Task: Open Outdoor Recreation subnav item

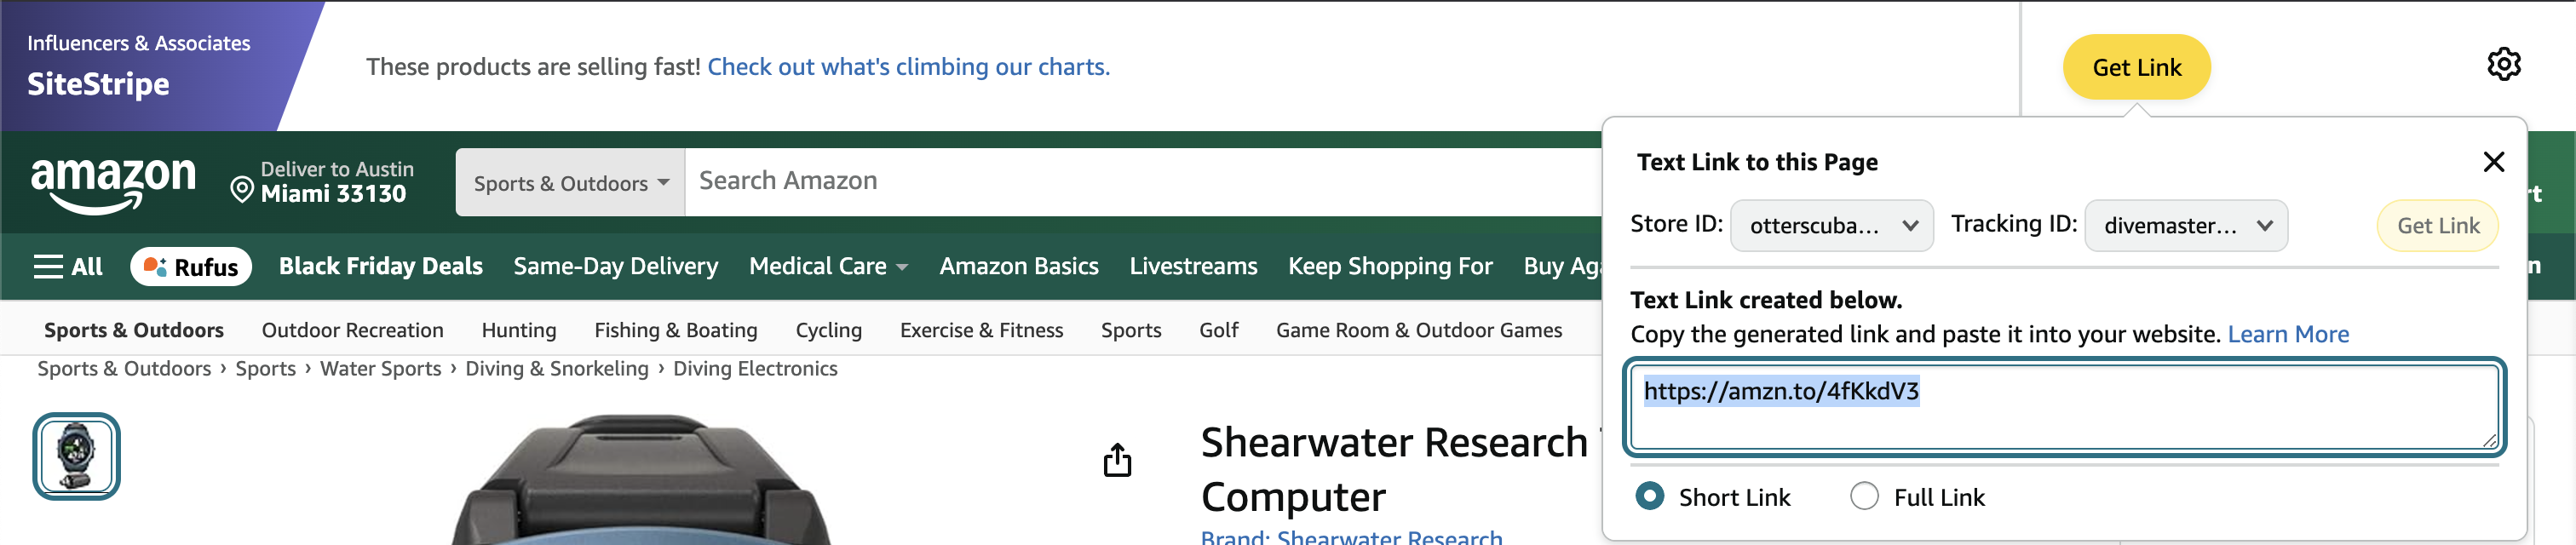Action: coord(352,330)
